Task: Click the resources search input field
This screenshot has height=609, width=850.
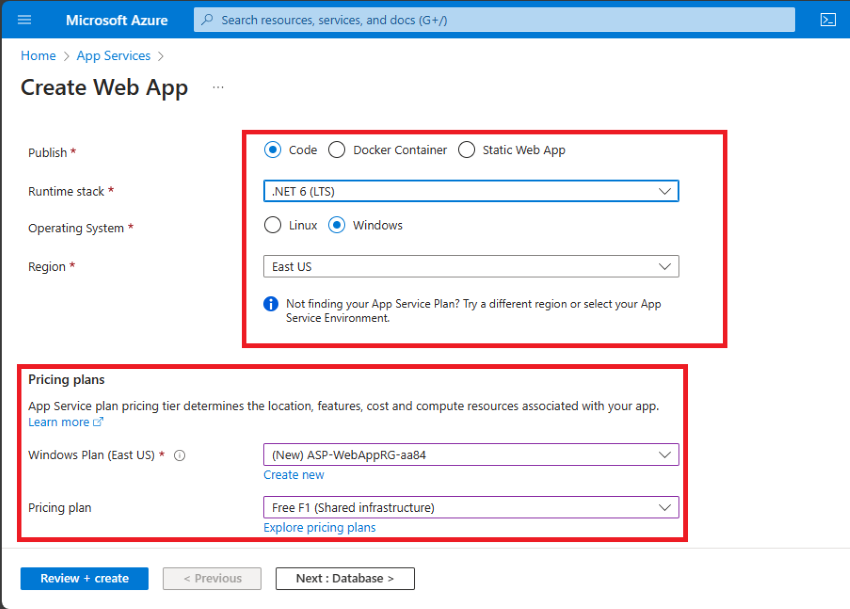Action: pos(450,19)
